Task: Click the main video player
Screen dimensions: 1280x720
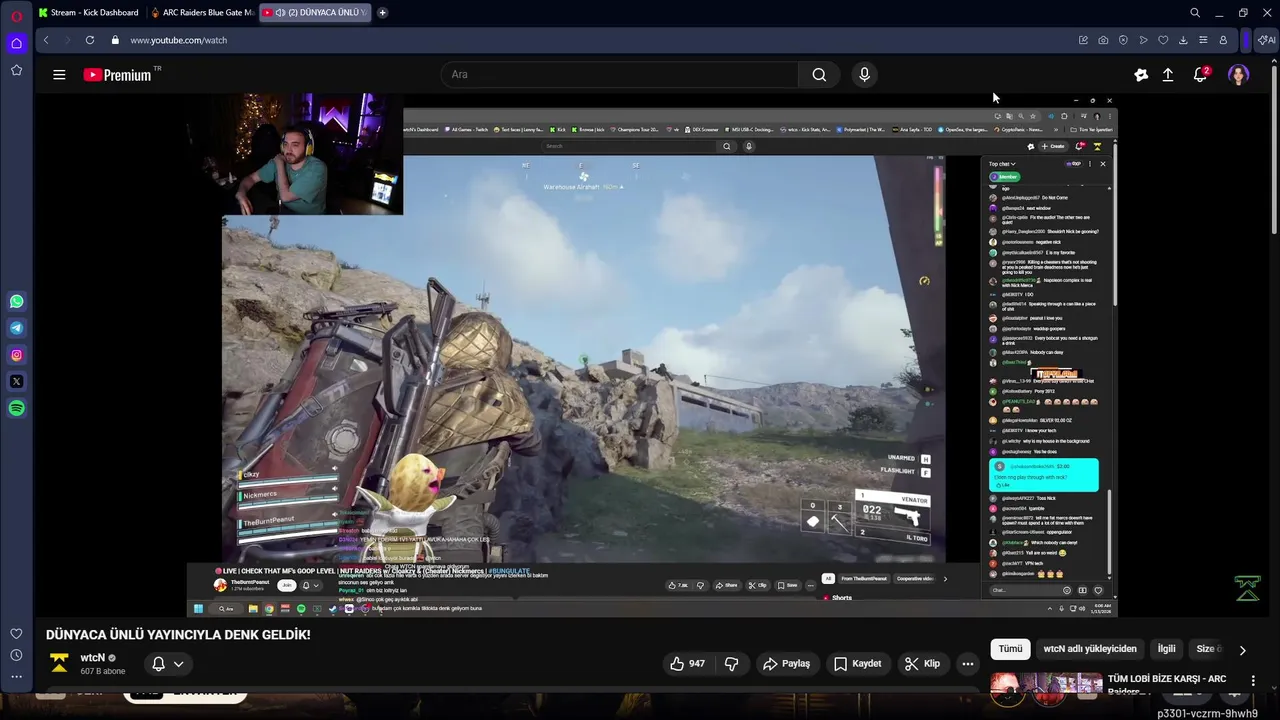Action: [651, 355]
